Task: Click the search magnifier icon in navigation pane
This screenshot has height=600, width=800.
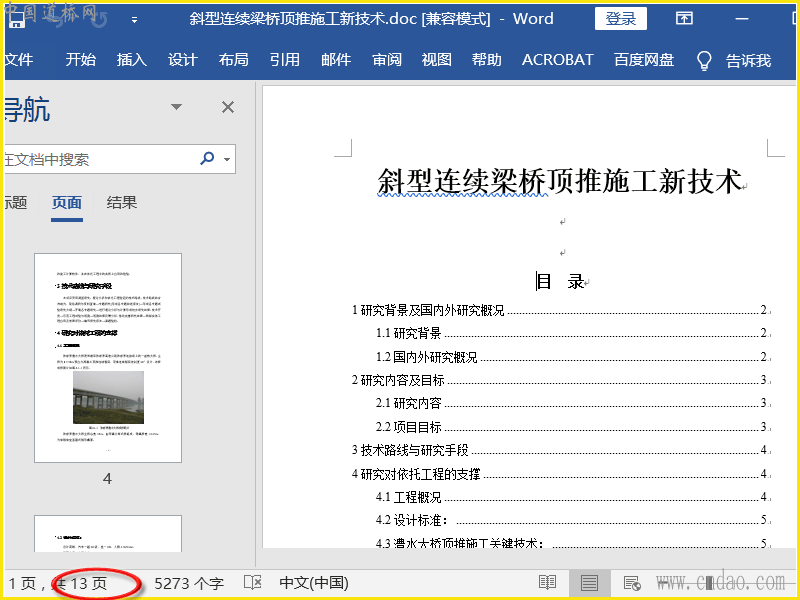Action: pyautogui.click(x=207, y=158)
